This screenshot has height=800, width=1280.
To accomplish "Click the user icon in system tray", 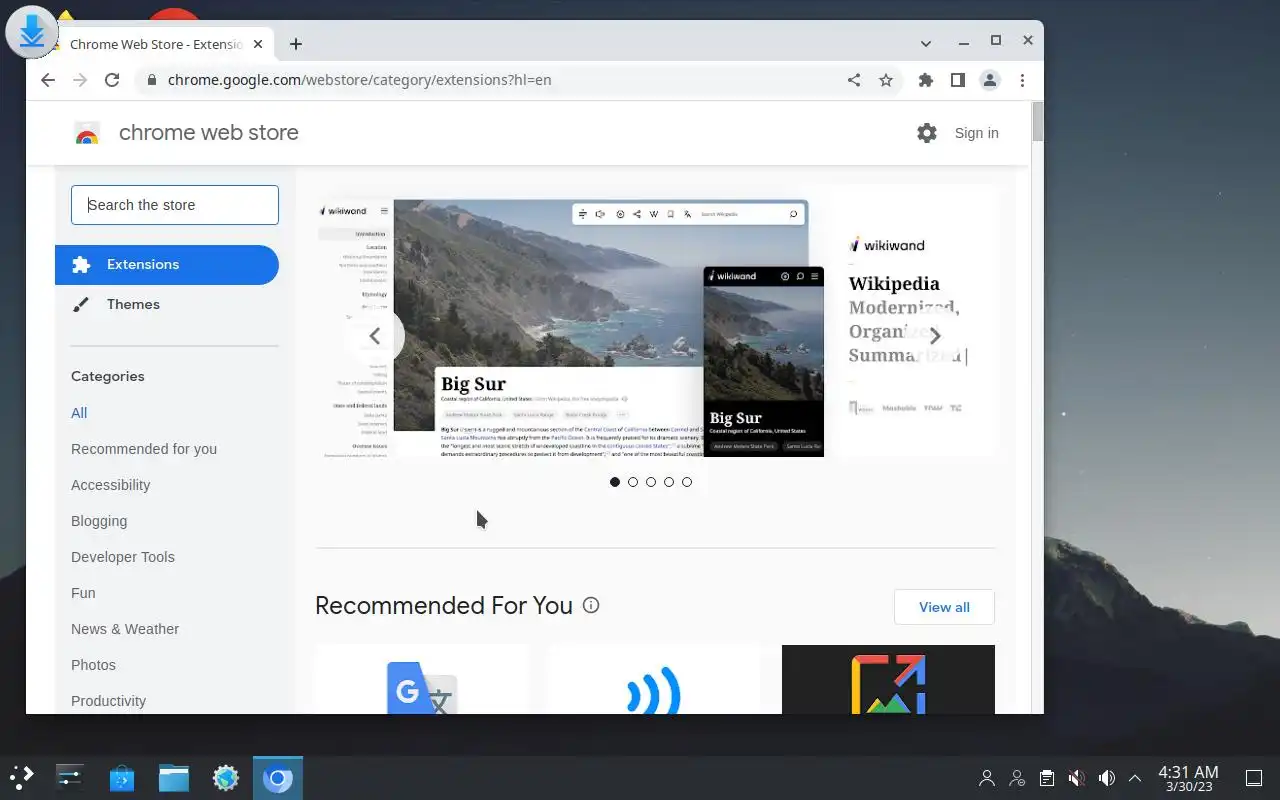I will pos(987,778).
